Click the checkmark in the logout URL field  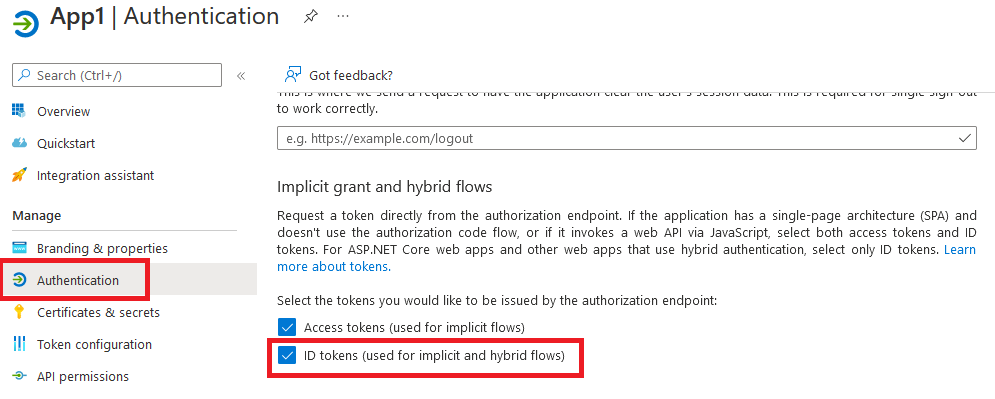tap(965, 138)
